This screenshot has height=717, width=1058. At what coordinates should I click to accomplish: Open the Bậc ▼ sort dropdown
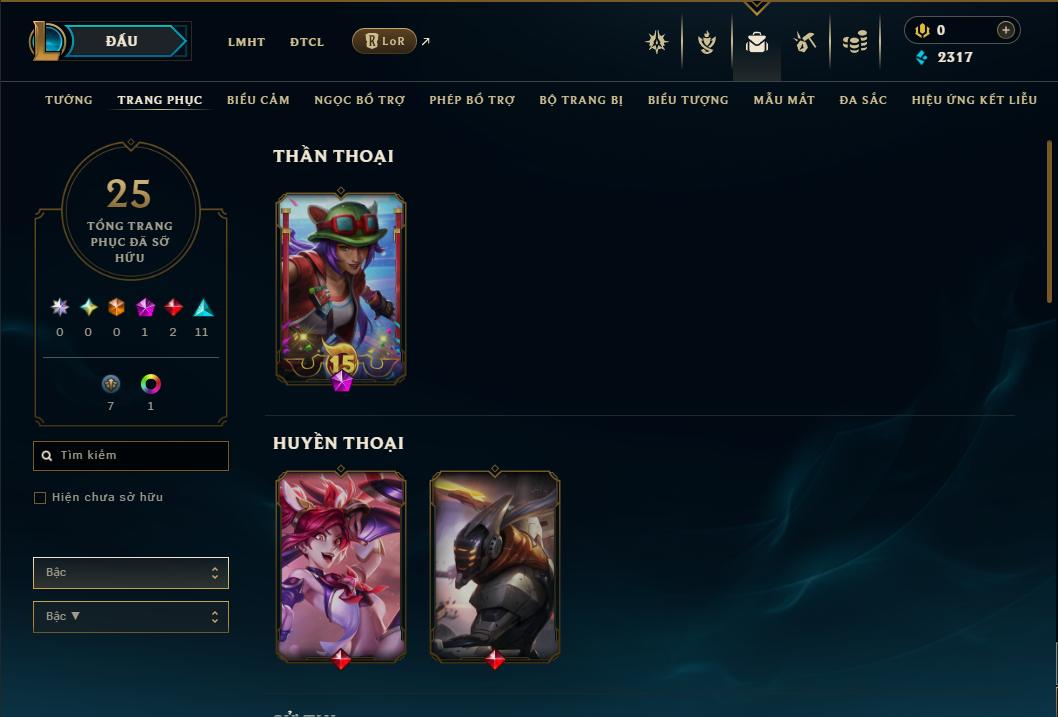coord(131,616)
